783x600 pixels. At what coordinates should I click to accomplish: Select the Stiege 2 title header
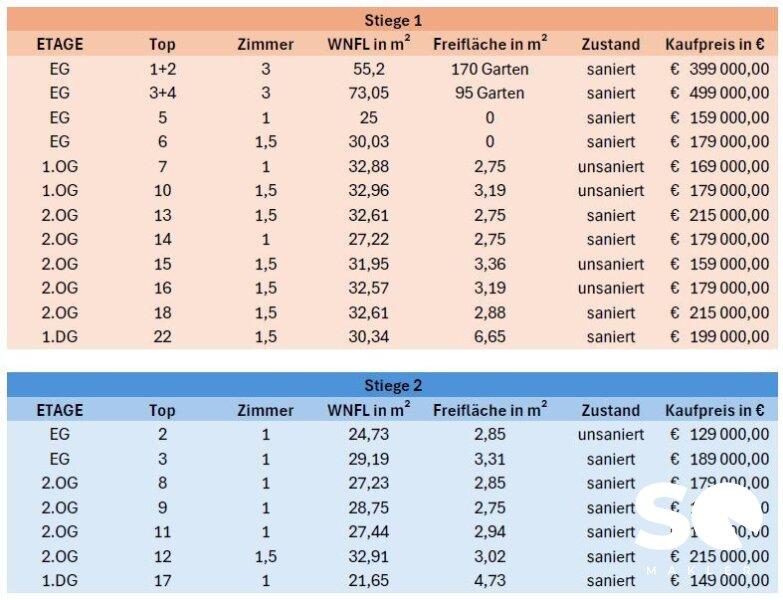(393, 386)
